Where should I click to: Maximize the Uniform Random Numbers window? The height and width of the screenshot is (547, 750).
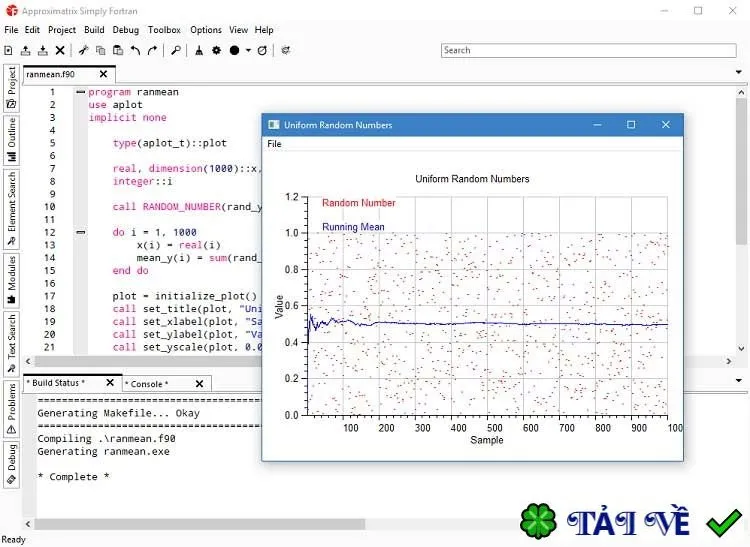631,125
